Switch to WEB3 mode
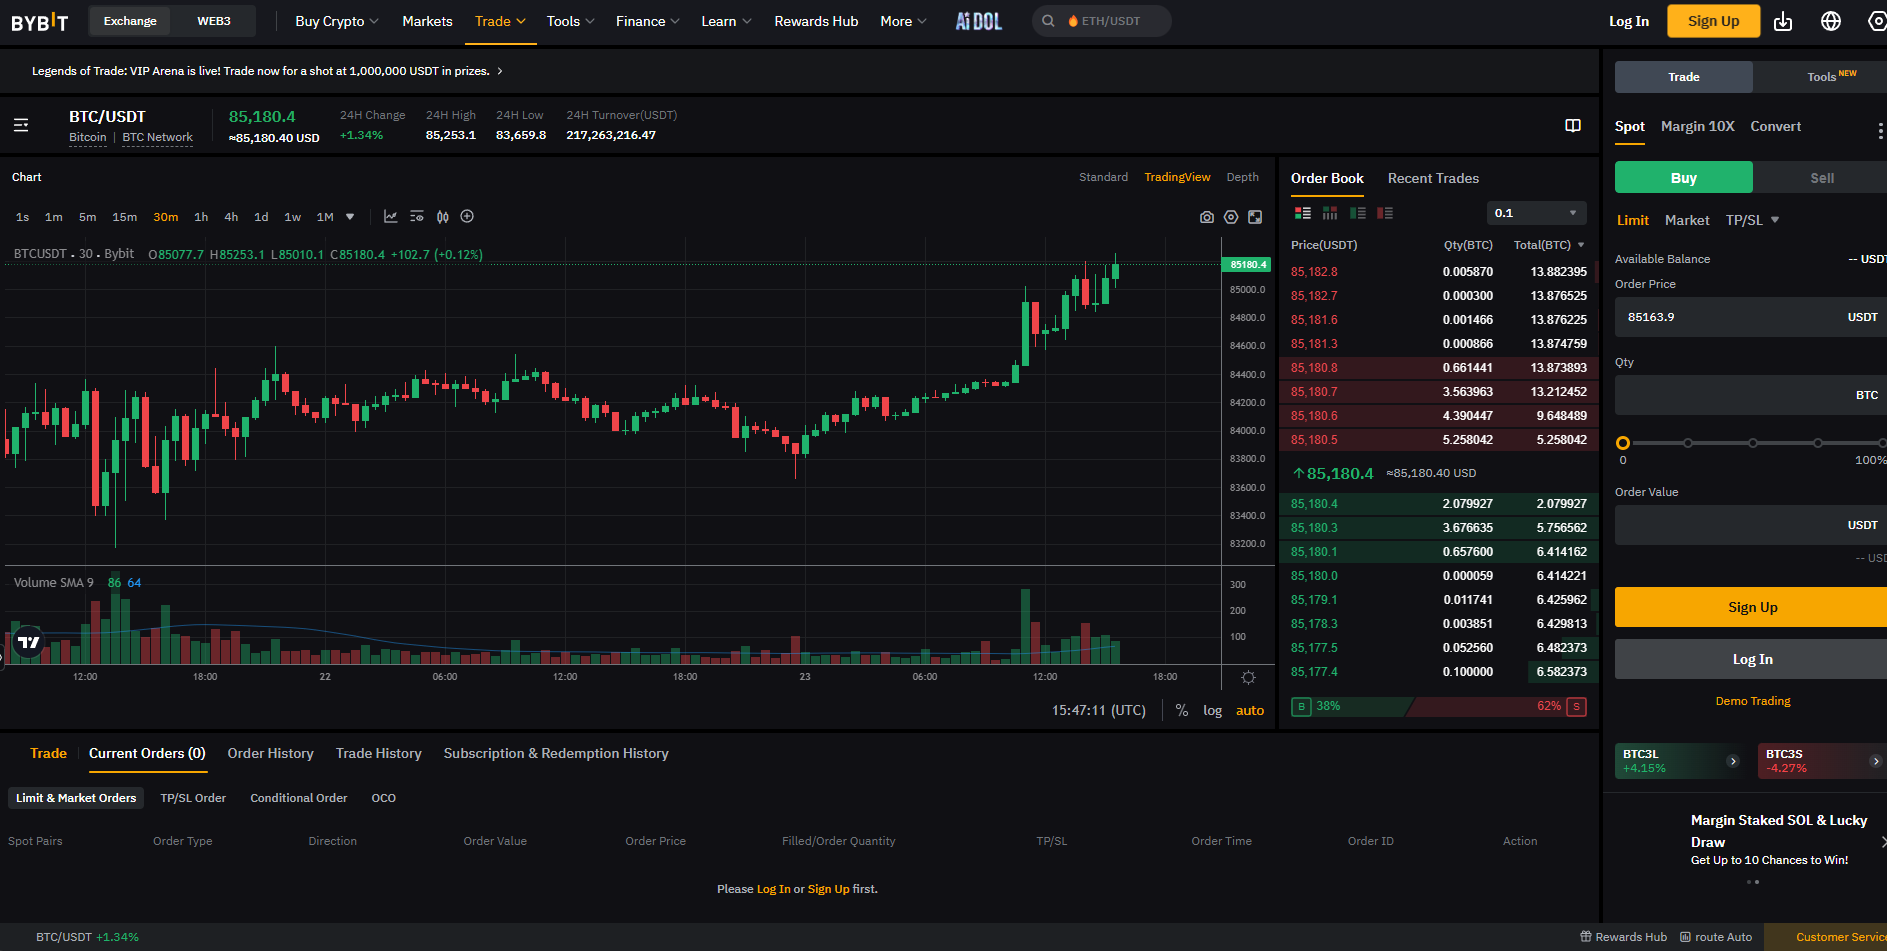Image resolution: width=1887 pixels, height=951 pixels. click(214, 21)
